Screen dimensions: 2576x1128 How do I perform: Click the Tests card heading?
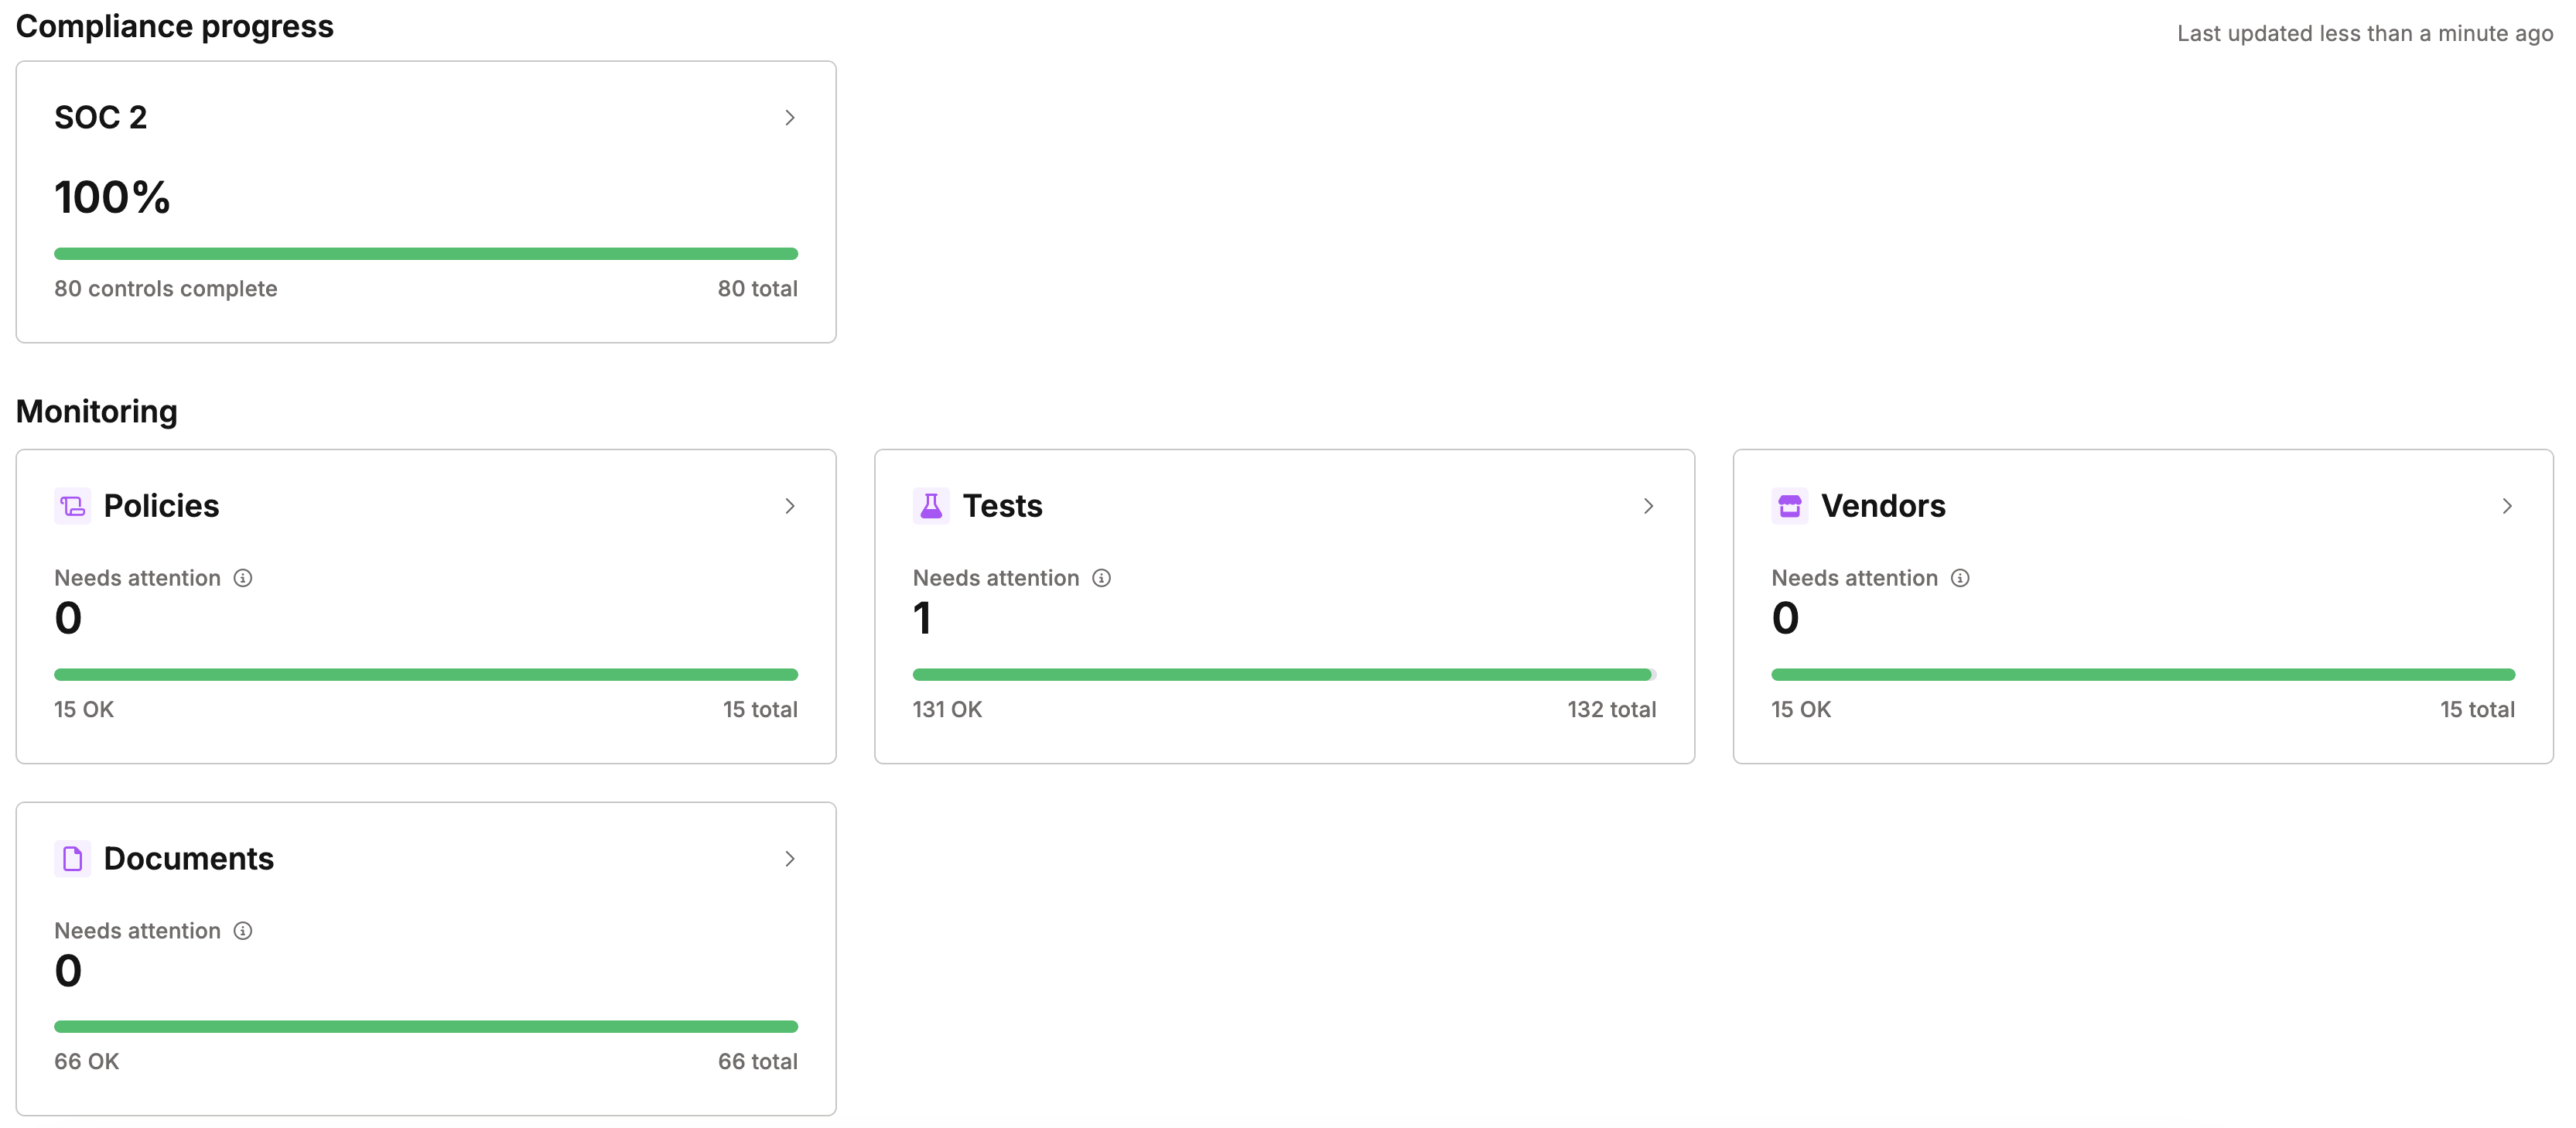pos(1002,506)
